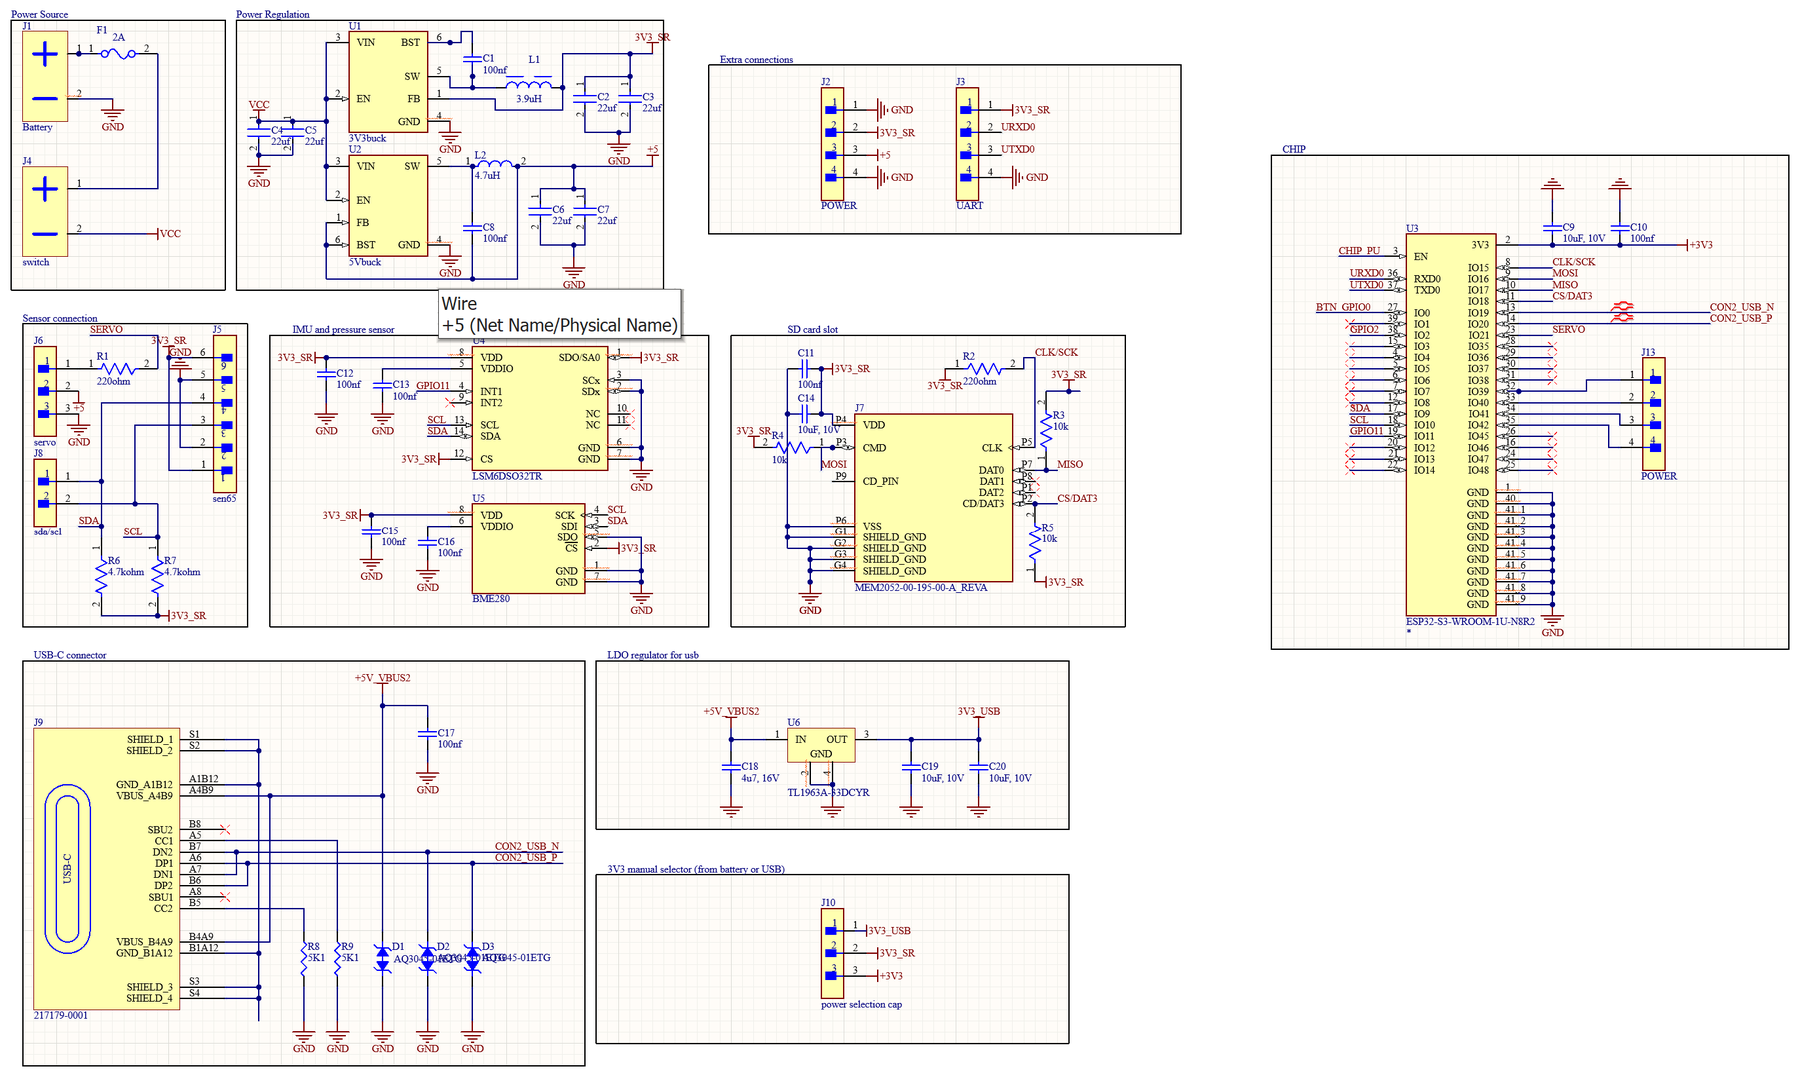Click capacitor C18 4u7, 16V
Viewport: 1800px width, 1077px height.
click(730, 767)
